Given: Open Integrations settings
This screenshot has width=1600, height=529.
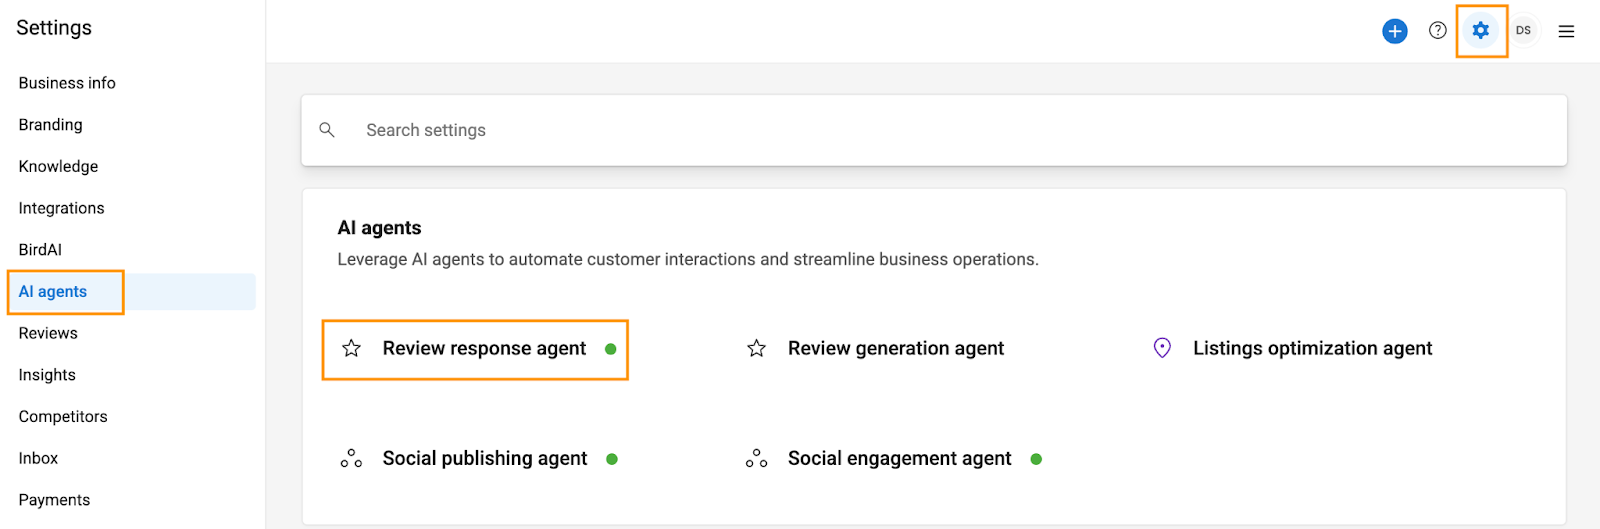Looking at the screenshot, I should pos(61,208).
